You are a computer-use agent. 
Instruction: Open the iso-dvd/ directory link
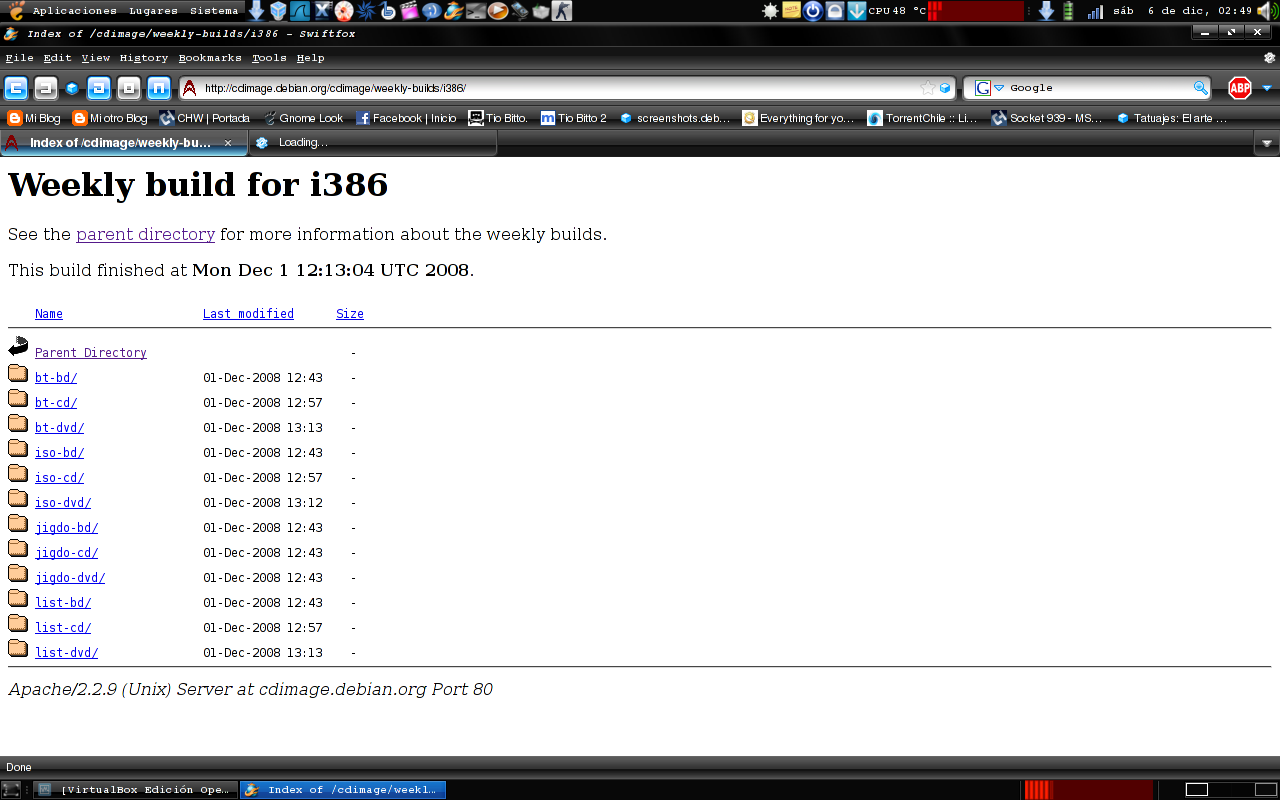[x=63, y=503]
